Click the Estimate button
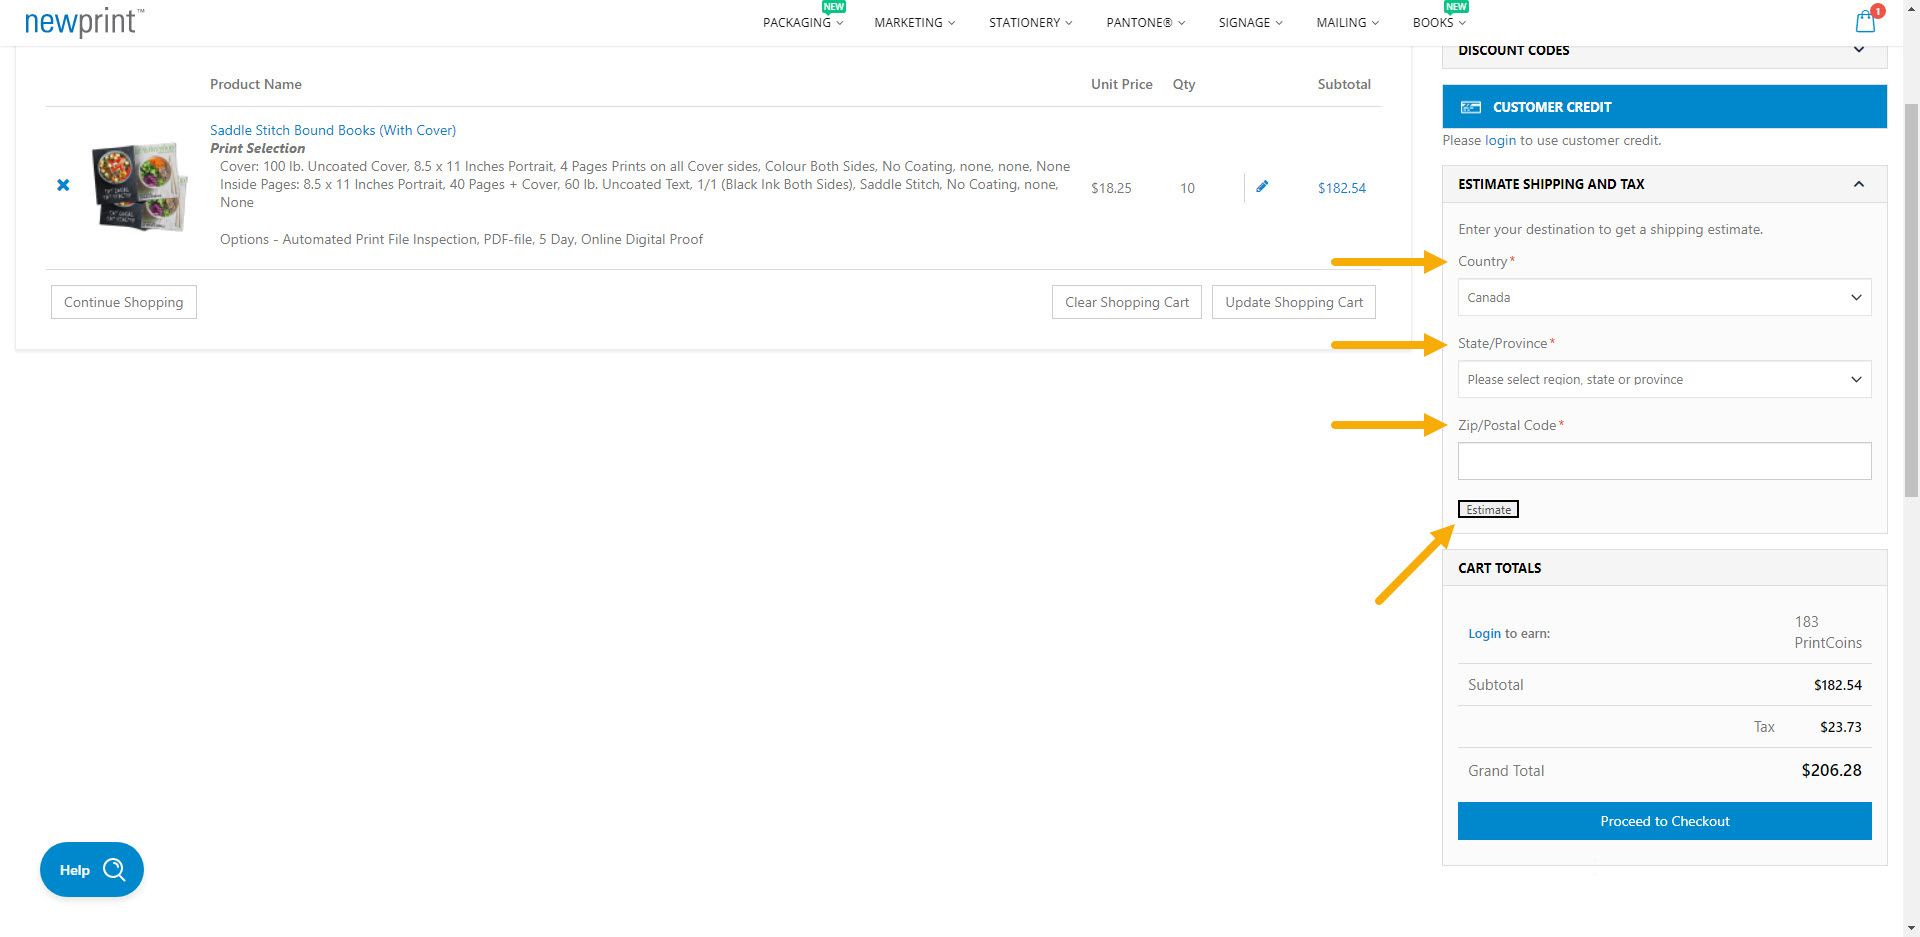 click(x=1488, y=508)
